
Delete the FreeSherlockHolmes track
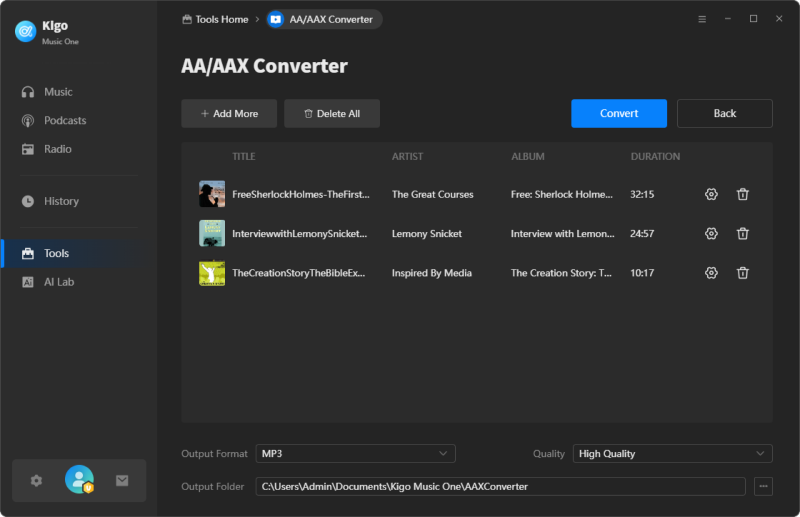coord(742,194)
